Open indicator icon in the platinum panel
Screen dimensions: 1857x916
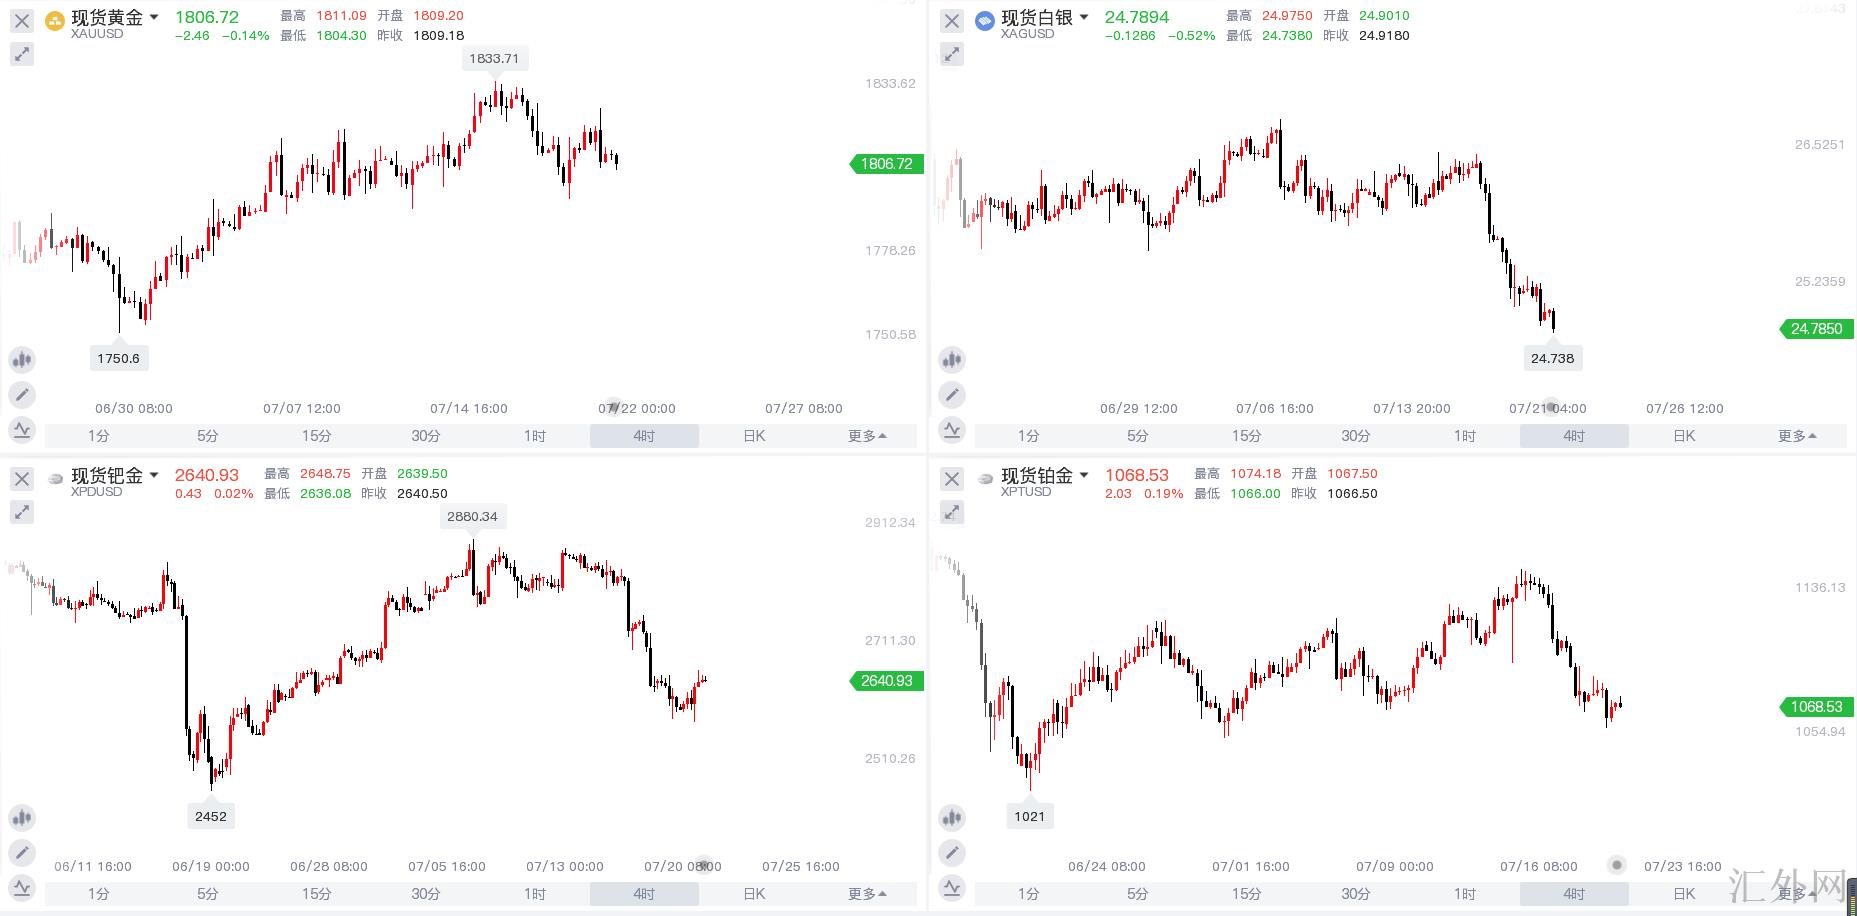click(952, 888)
